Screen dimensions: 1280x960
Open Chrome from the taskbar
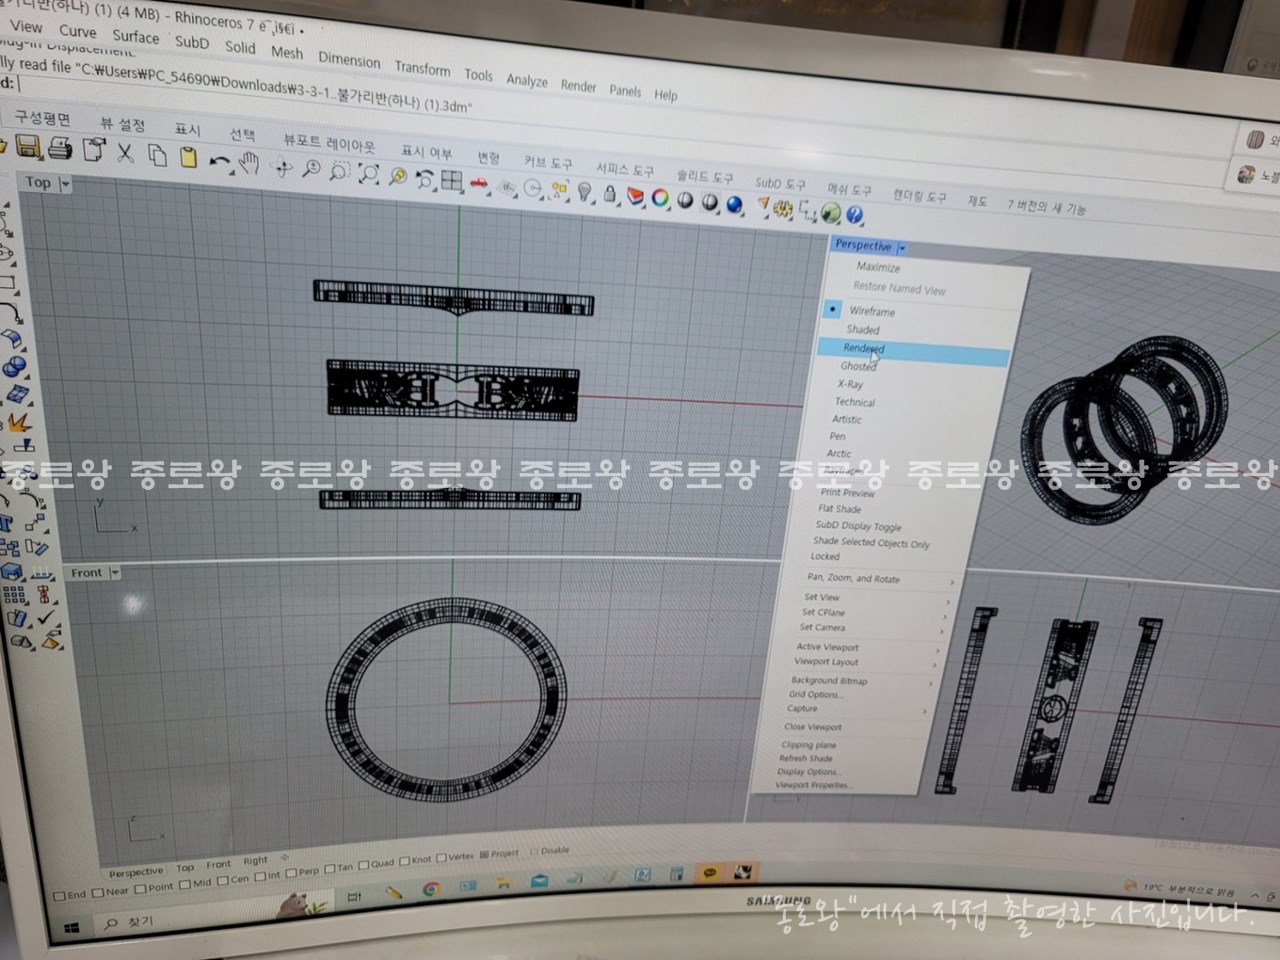click(x=431, y=889)
